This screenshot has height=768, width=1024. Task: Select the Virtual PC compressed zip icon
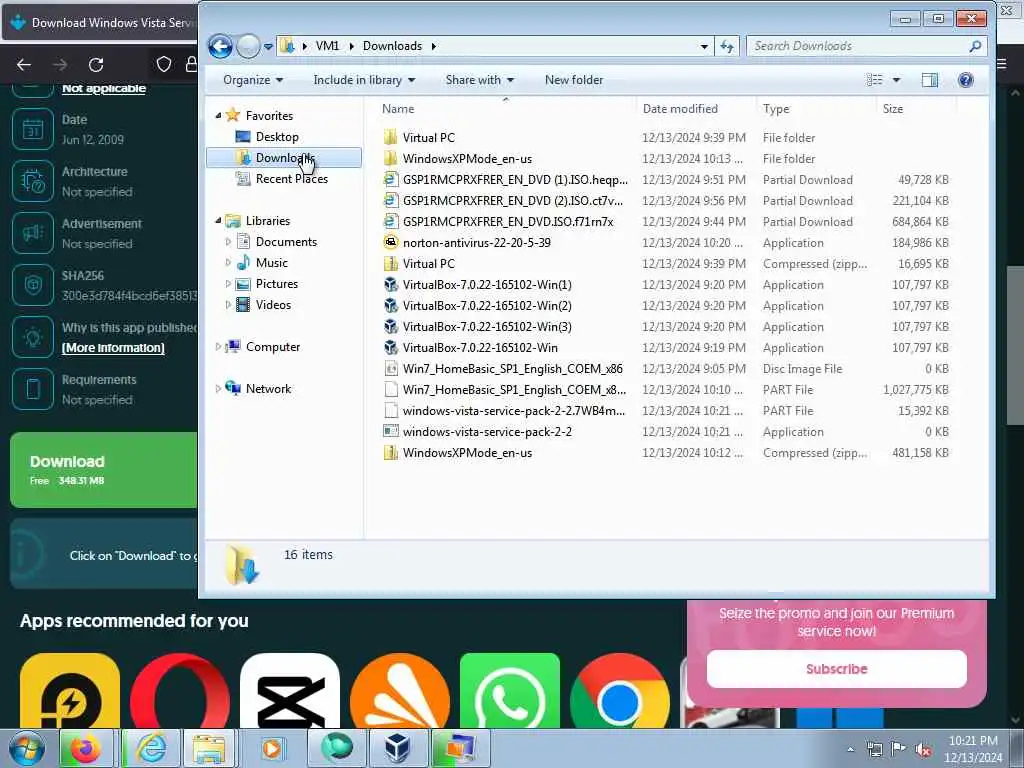point(391,264)
